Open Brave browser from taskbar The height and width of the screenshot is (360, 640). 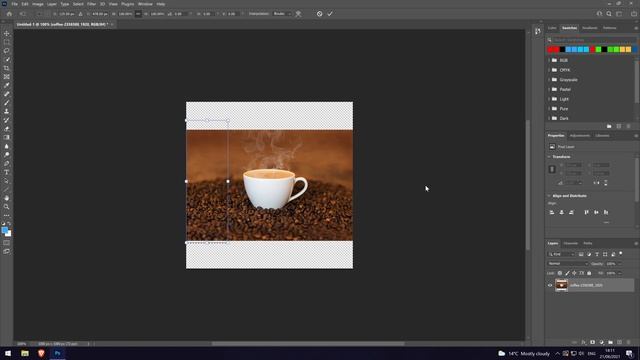(x=41, y=353)
